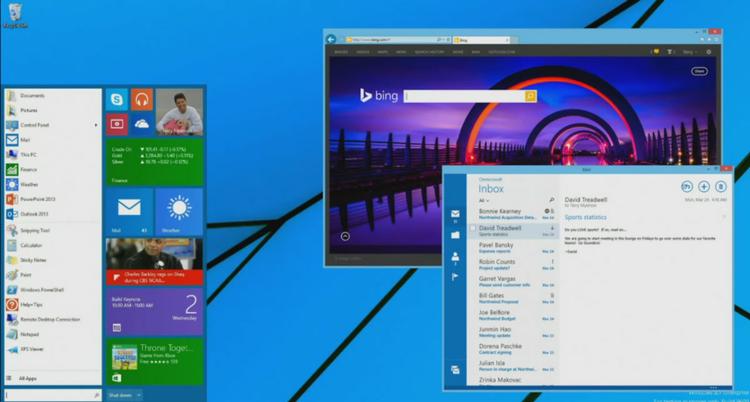Open the orange Music headphones tile
The height and width of the screenshot is (402, 750).
click(142, 100)
